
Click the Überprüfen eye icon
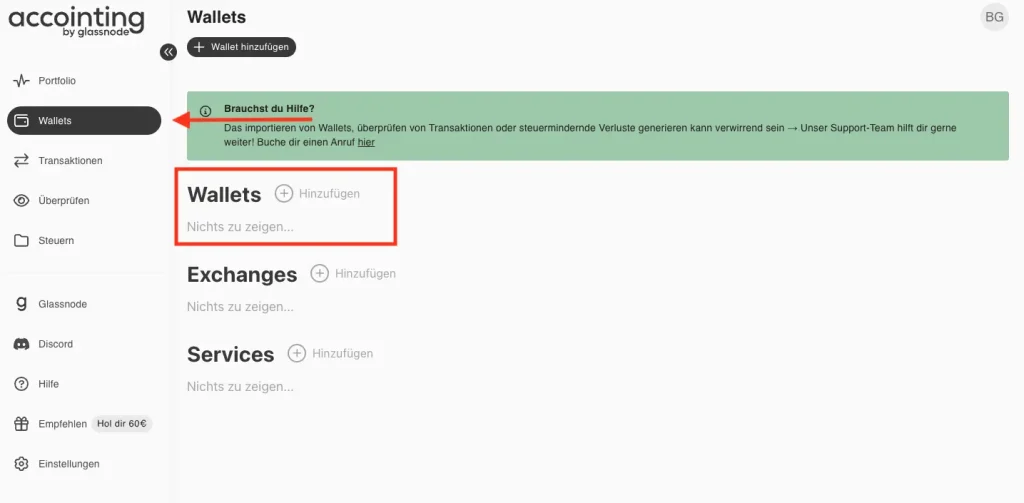[x=21, y=201]
